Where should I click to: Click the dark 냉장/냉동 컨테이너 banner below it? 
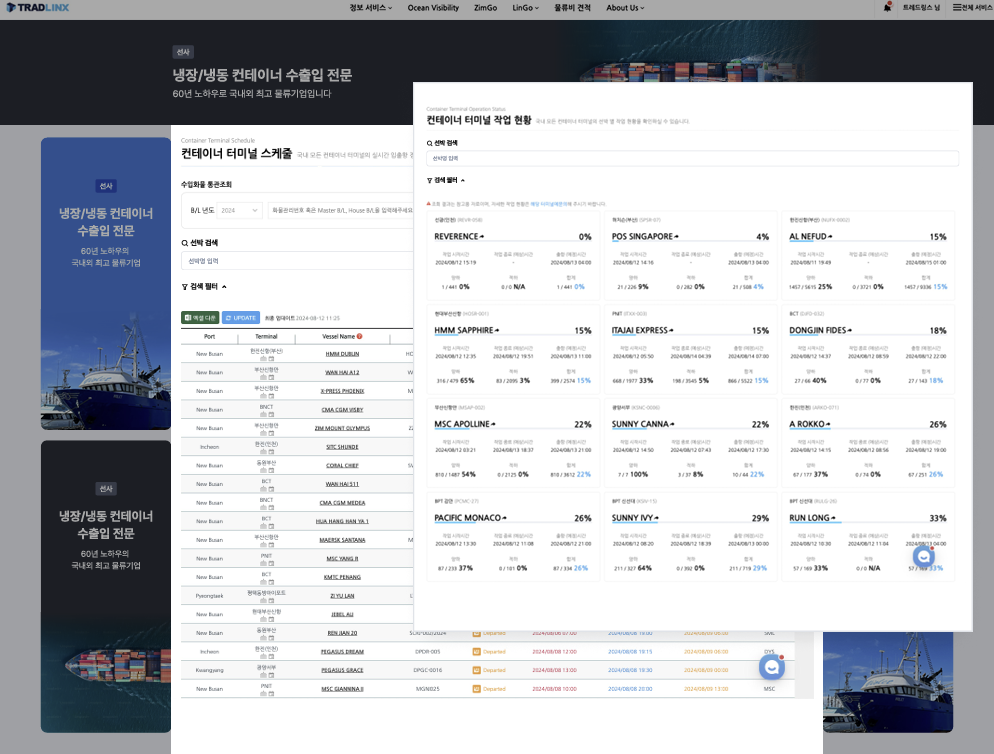point(106,587)
